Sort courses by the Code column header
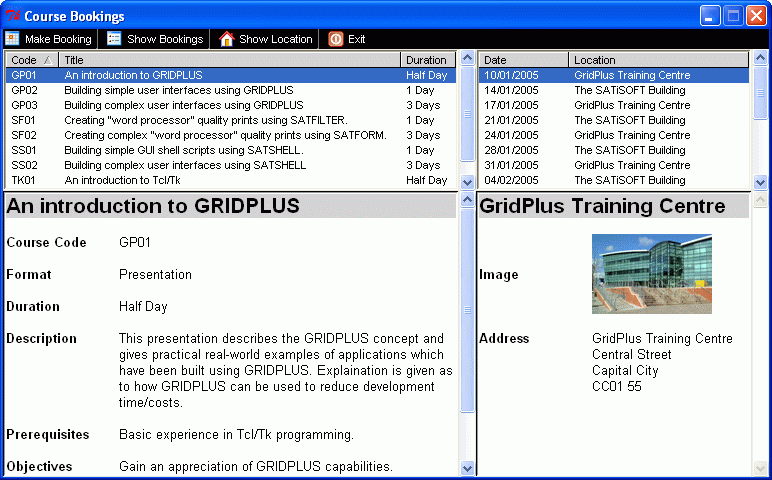The image size is (772, 480). tap(30, 60)
